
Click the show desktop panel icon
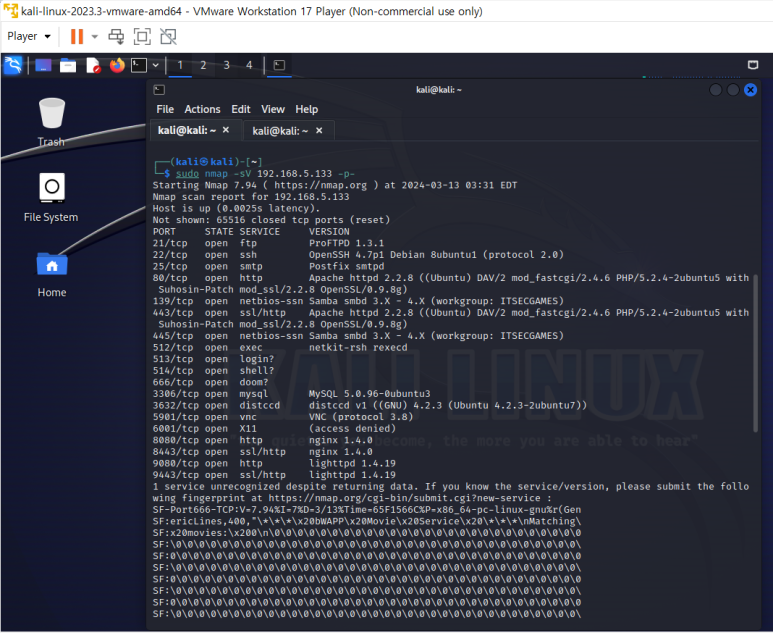pyautogui.click(x=43, y=65)
